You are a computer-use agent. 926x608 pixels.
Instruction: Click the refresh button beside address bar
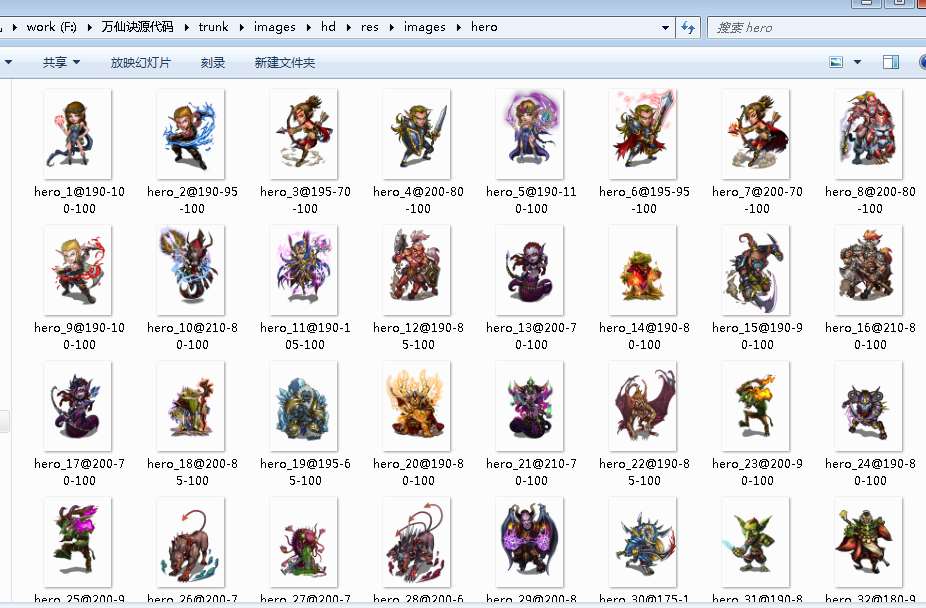688,27
